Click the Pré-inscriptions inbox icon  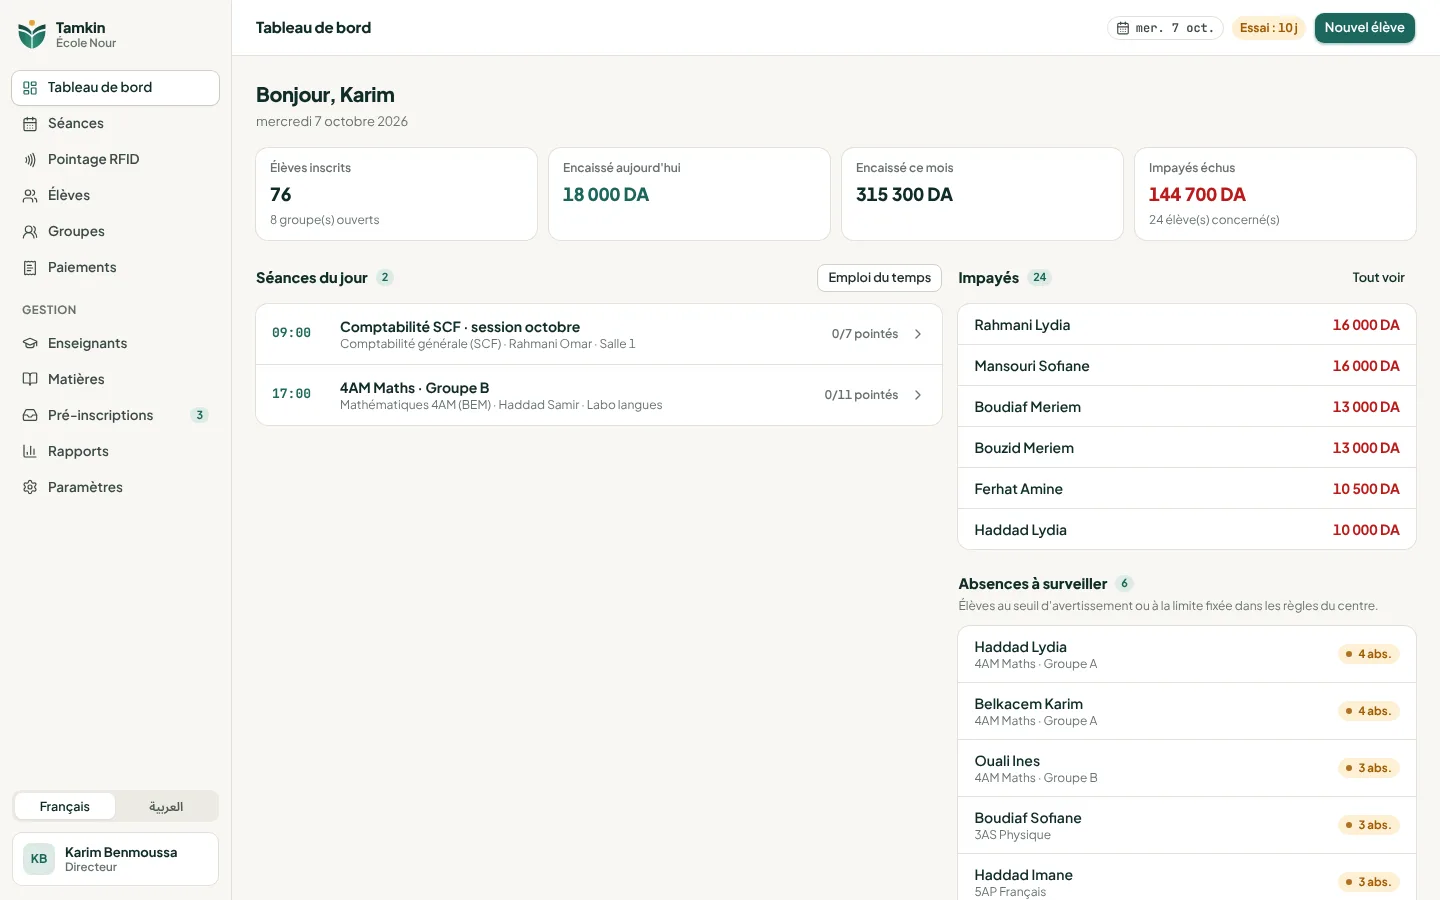[x=30, y=416]
